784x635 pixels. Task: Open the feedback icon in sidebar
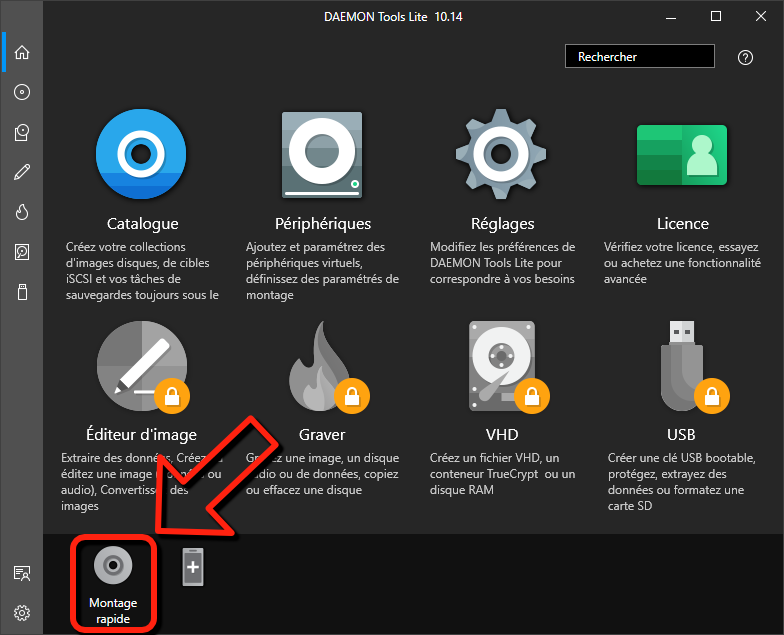tap(22, 573)
